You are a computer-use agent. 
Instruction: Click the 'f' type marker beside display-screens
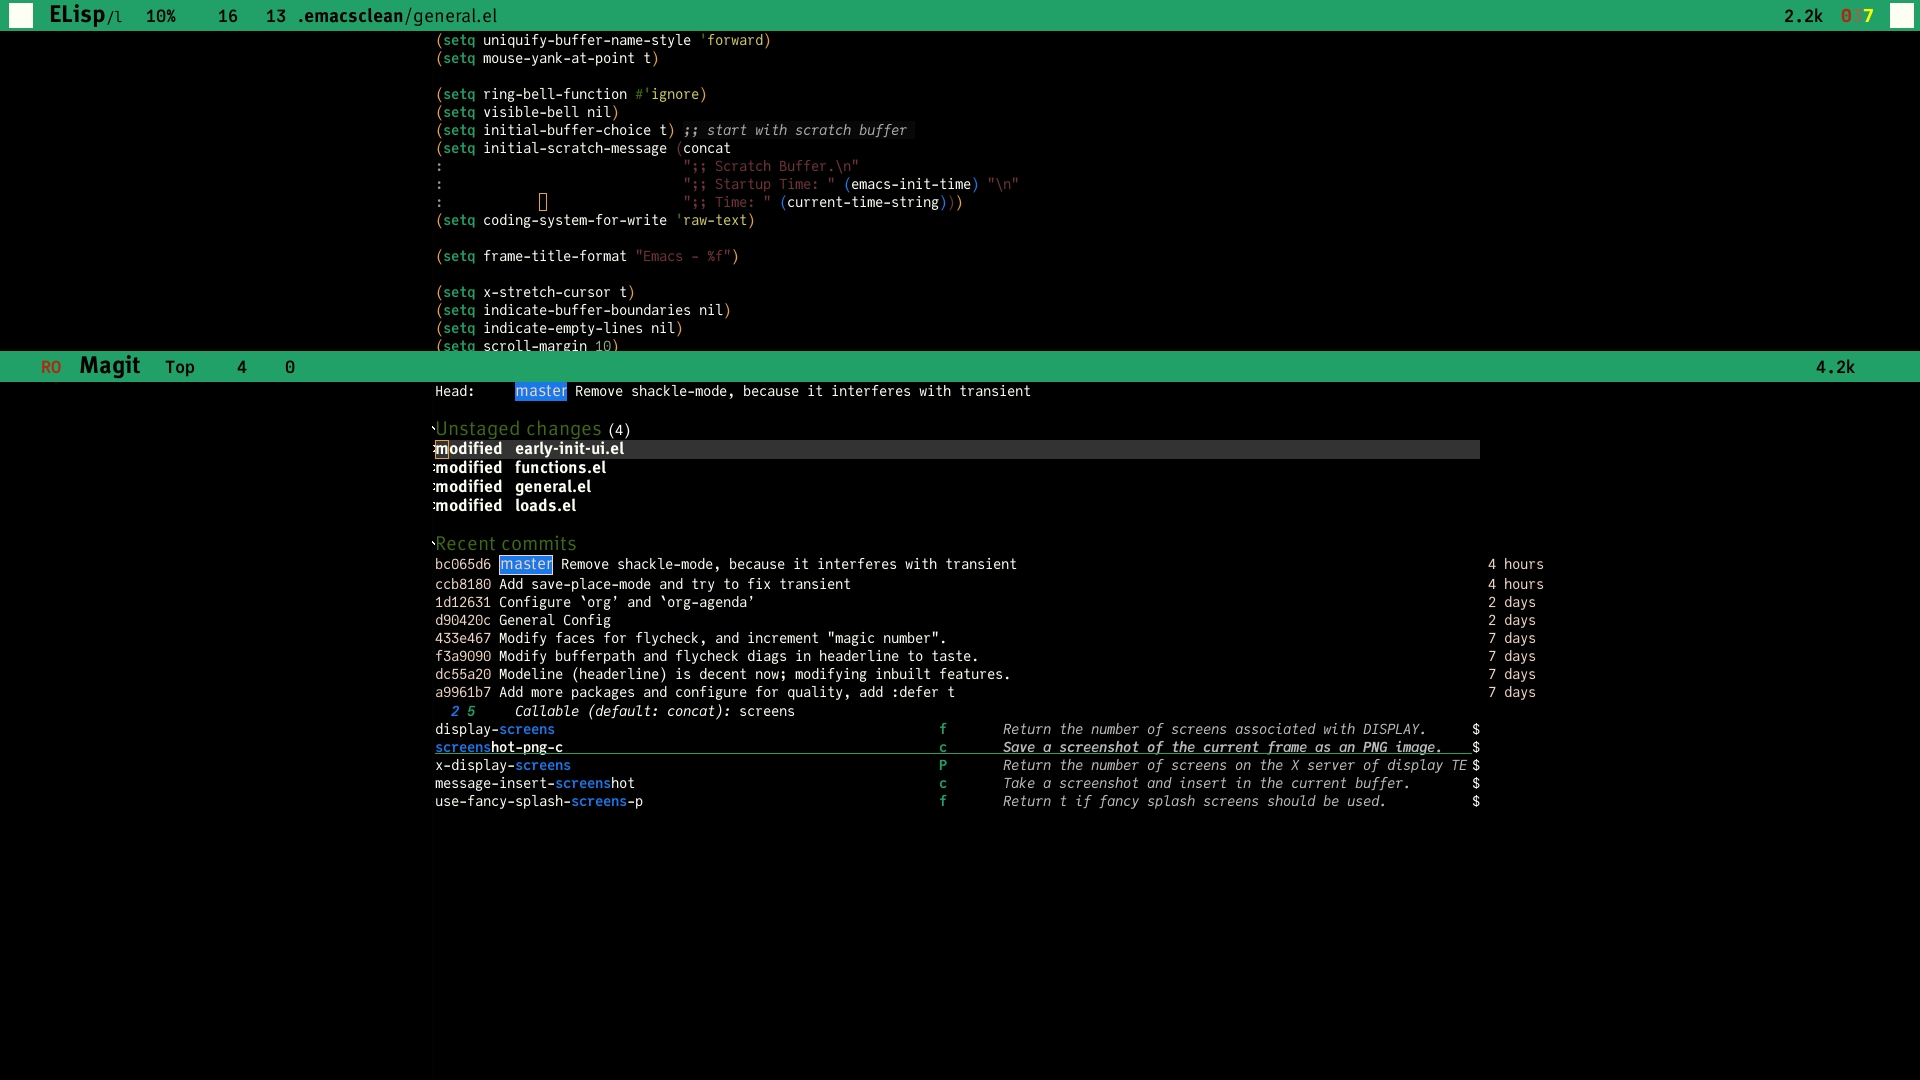[942, 730]
